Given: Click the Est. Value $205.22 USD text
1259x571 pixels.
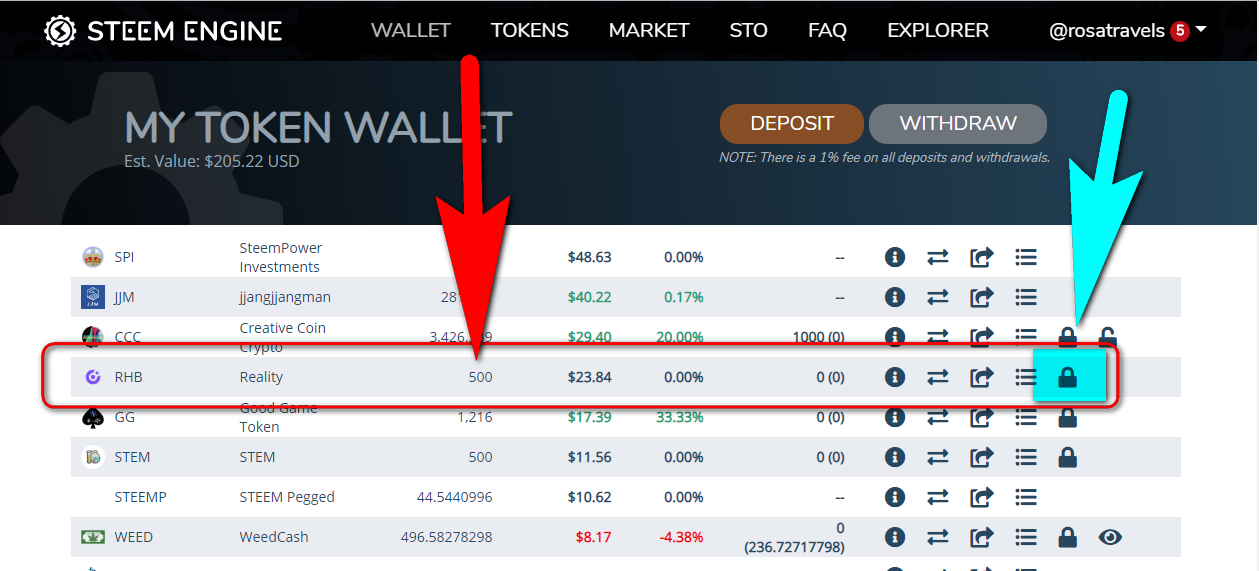Looking at the screenshot, I should click(212, 160).
